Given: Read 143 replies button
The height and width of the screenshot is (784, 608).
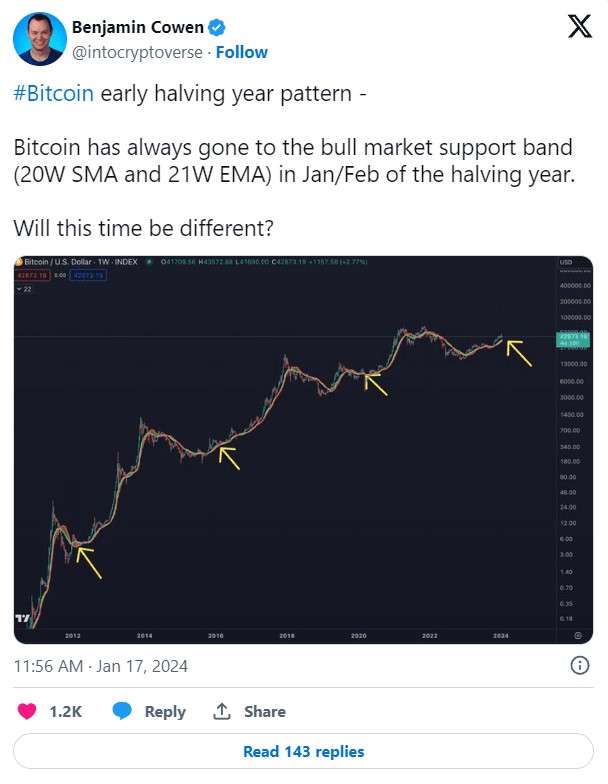Looking at the screenshot, I should point(304,751).
